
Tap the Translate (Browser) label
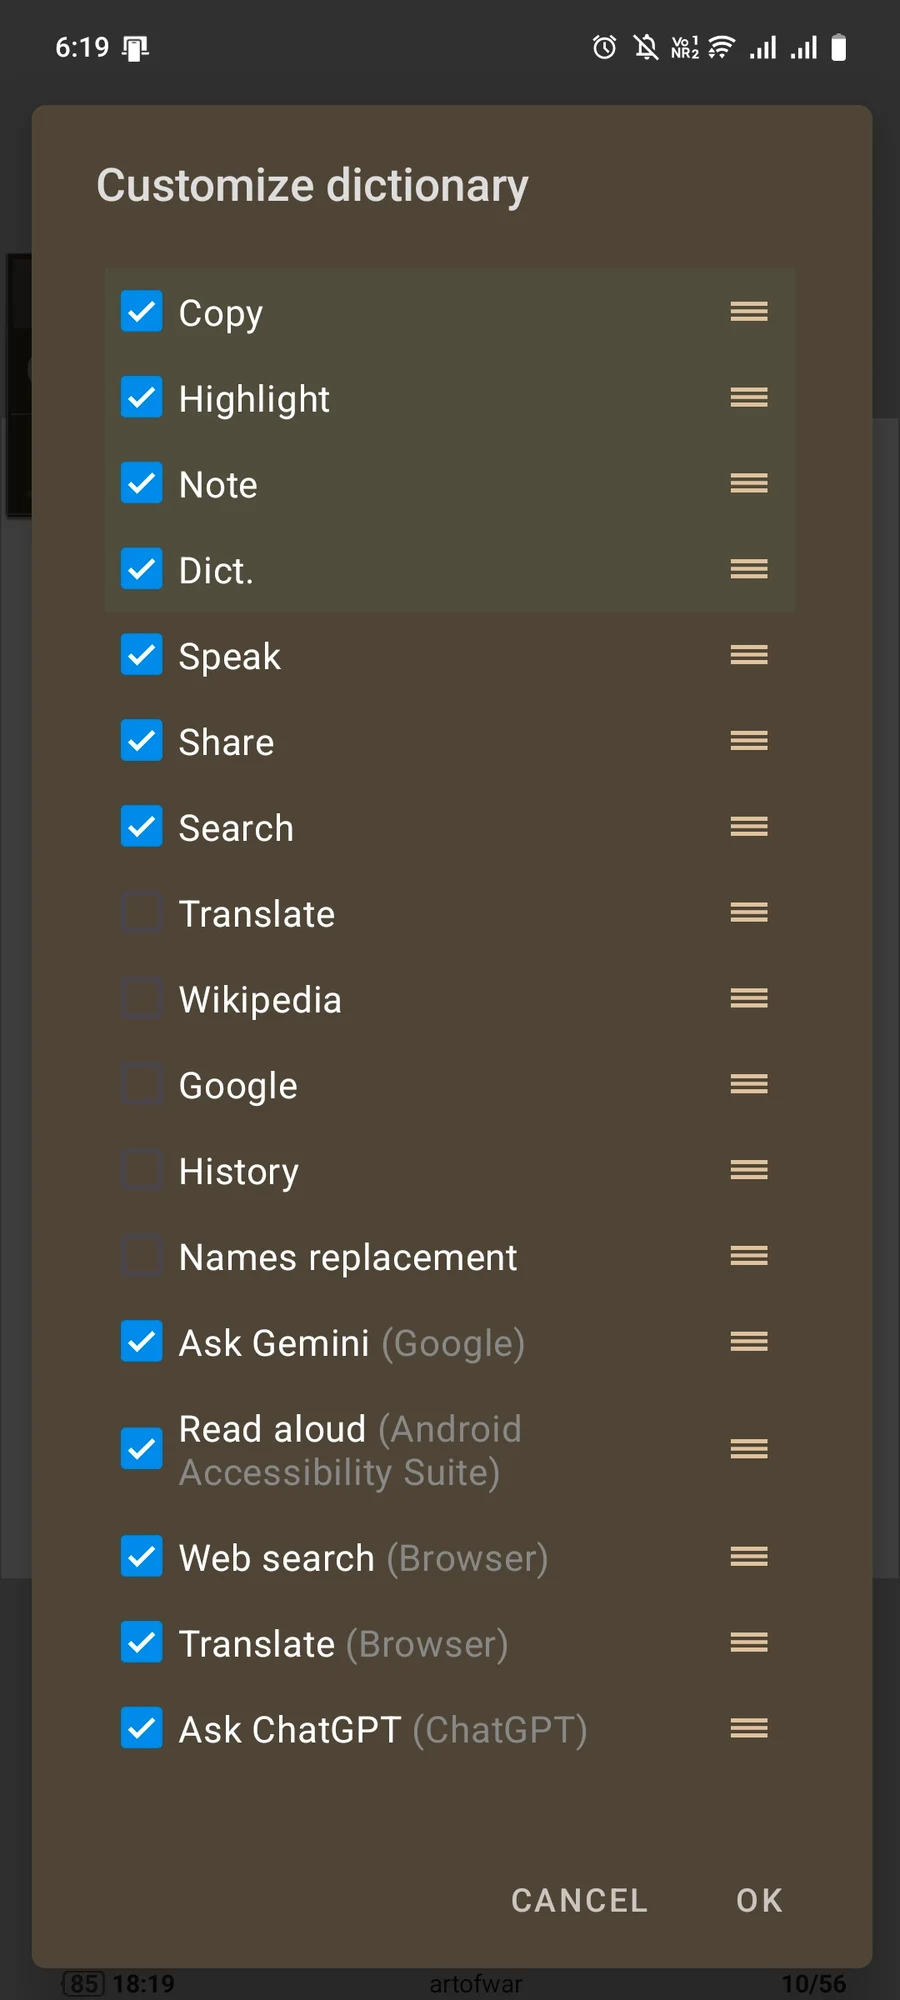[343, 1644]
